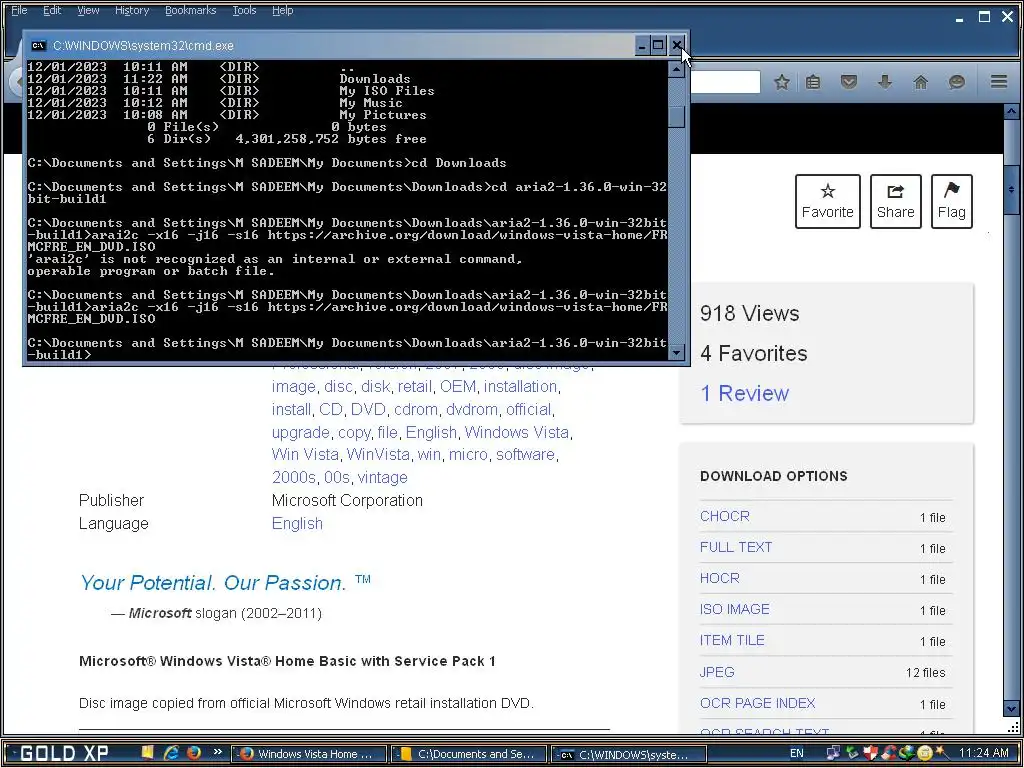The height and width of the screenshot is (768, 1024).
Task: Click cmd window scrollbar down arrow
Action: (x=677, y=352)
